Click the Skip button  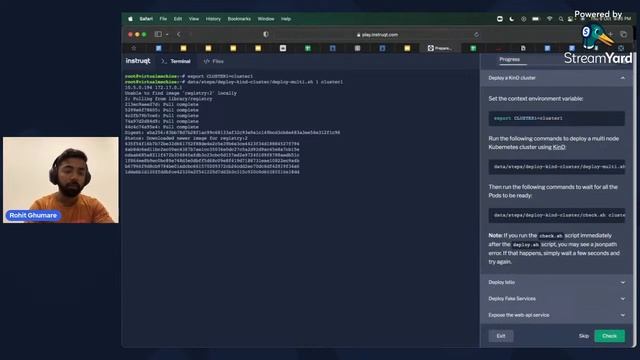click(584, 336)
